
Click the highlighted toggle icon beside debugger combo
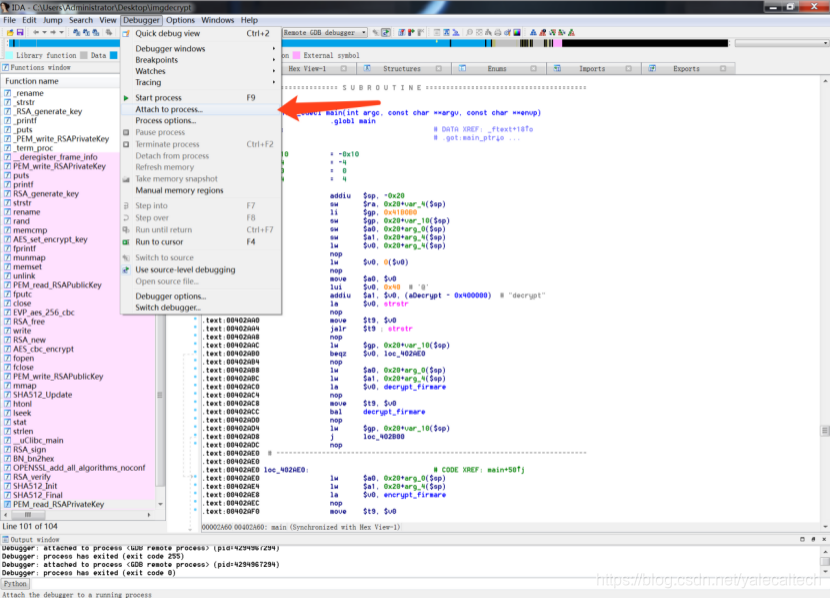(x=386, y=33)
